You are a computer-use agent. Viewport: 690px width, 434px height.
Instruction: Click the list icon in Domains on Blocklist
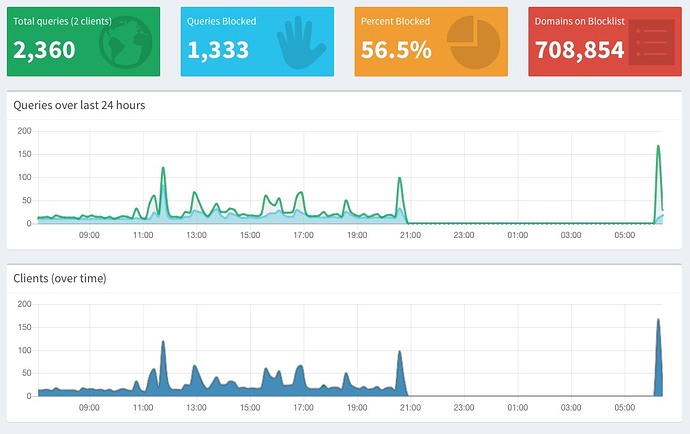click(650, 42)
